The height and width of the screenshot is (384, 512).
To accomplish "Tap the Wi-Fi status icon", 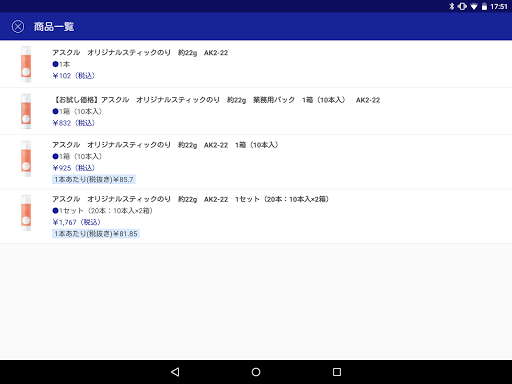I will (474, 6).
